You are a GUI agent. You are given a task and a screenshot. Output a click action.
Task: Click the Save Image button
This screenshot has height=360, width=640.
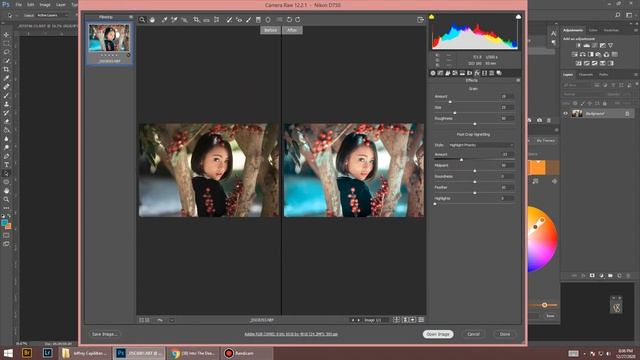click(x=104, y=334)
